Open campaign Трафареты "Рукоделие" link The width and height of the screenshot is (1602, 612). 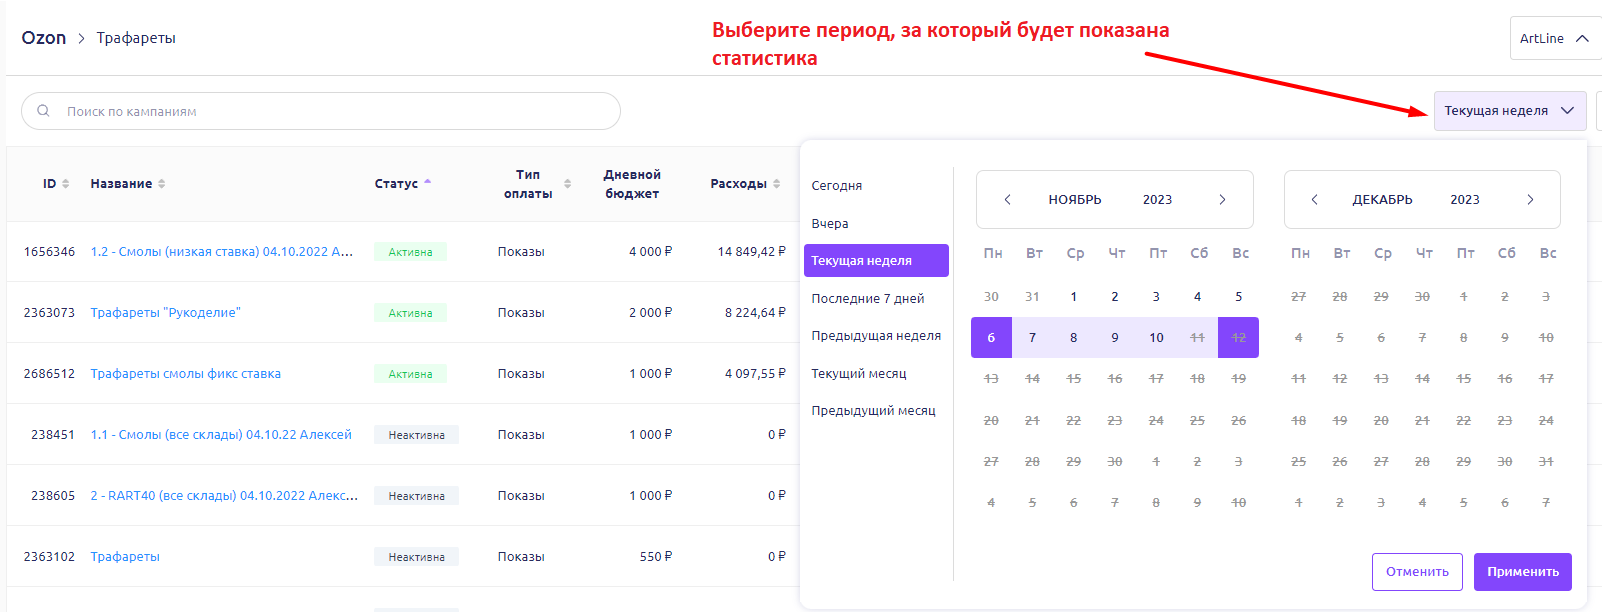[165, 313]
